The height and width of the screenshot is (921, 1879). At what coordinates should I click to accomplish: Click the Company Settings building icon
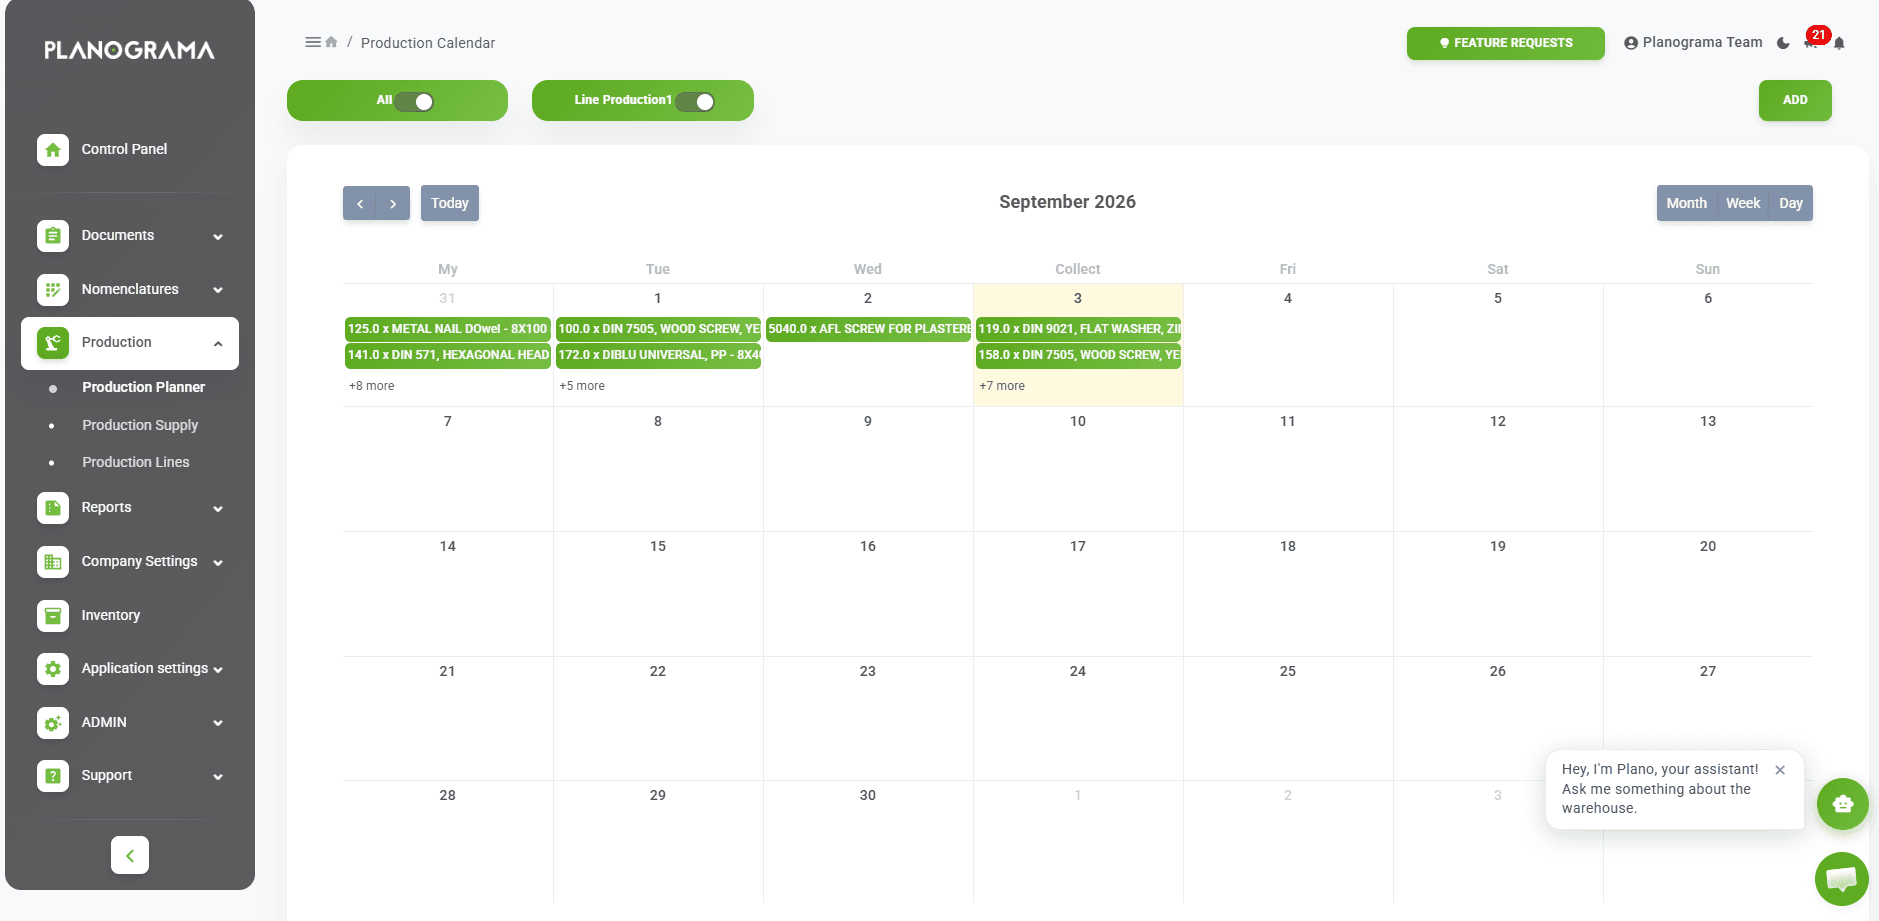tap(53, 562)
